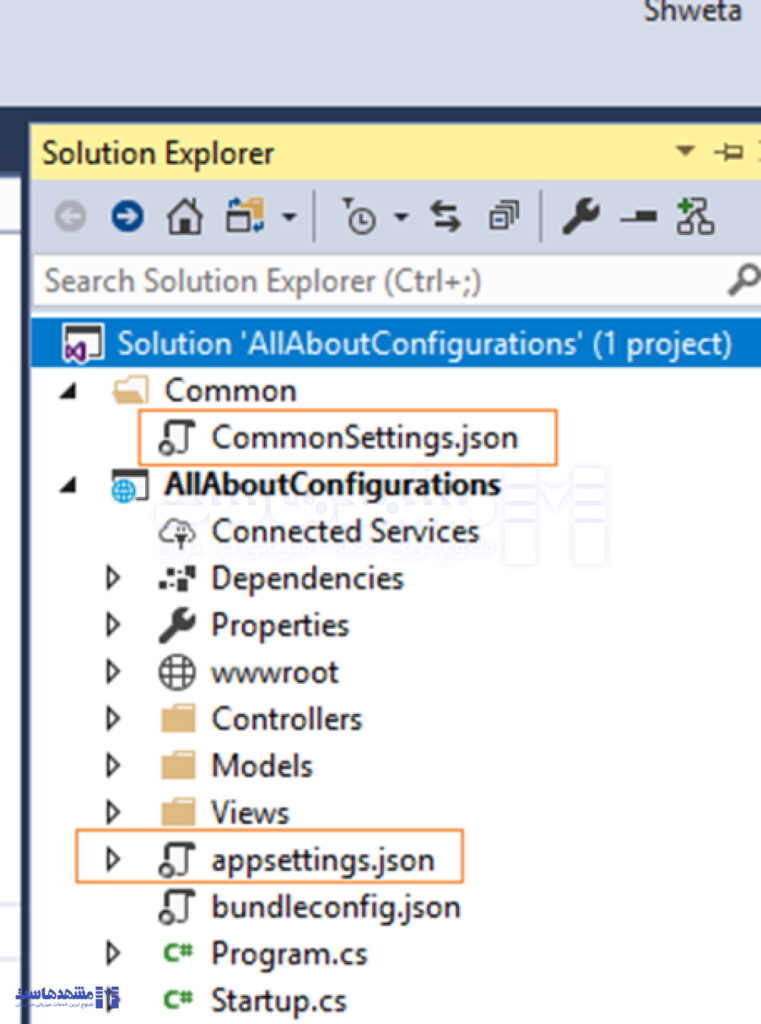Open Properties via the wrench toolbar icon
Screen dimensions: 761x1024
pyautogui.click(x=580, y=216)
